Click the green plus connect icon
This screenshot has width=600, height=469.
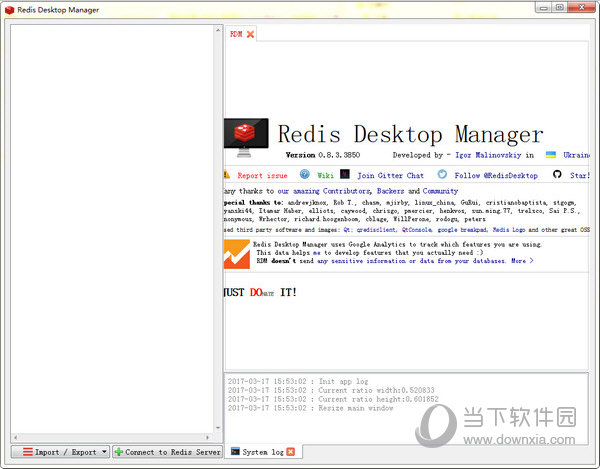[x=119, y=452]
